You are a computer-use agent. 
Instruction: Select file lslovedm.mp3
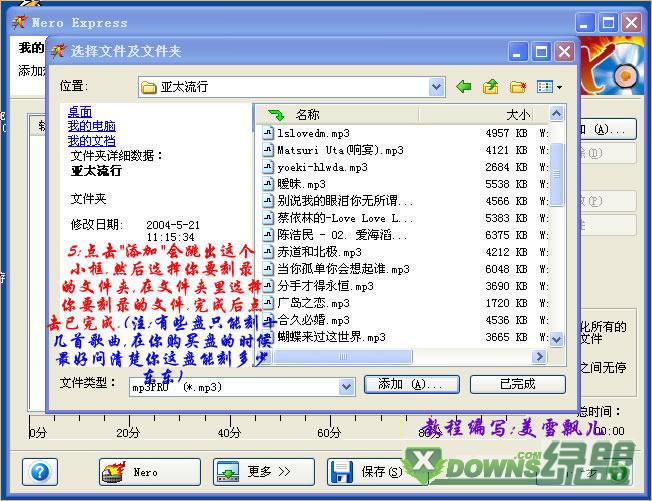coord(314,133)
